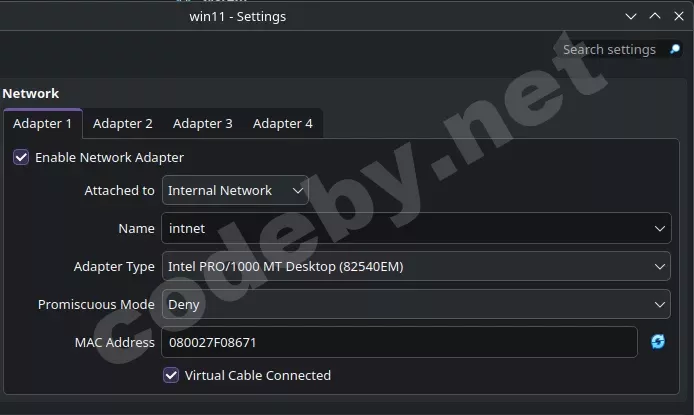Click the intnet network name text
694x415 pixels.
(188, 228)
